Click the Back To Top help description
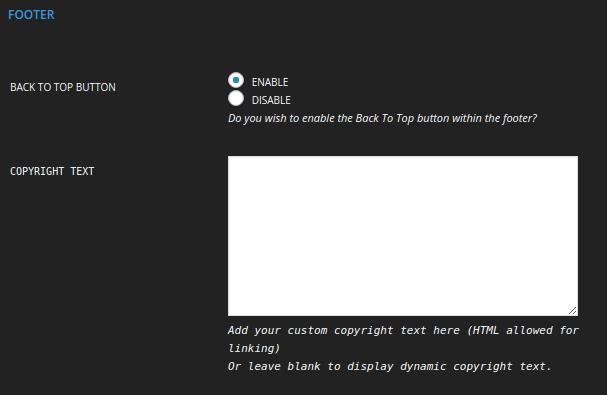The width and height of the screenshot is (607, 395). (x=382, y=118)
